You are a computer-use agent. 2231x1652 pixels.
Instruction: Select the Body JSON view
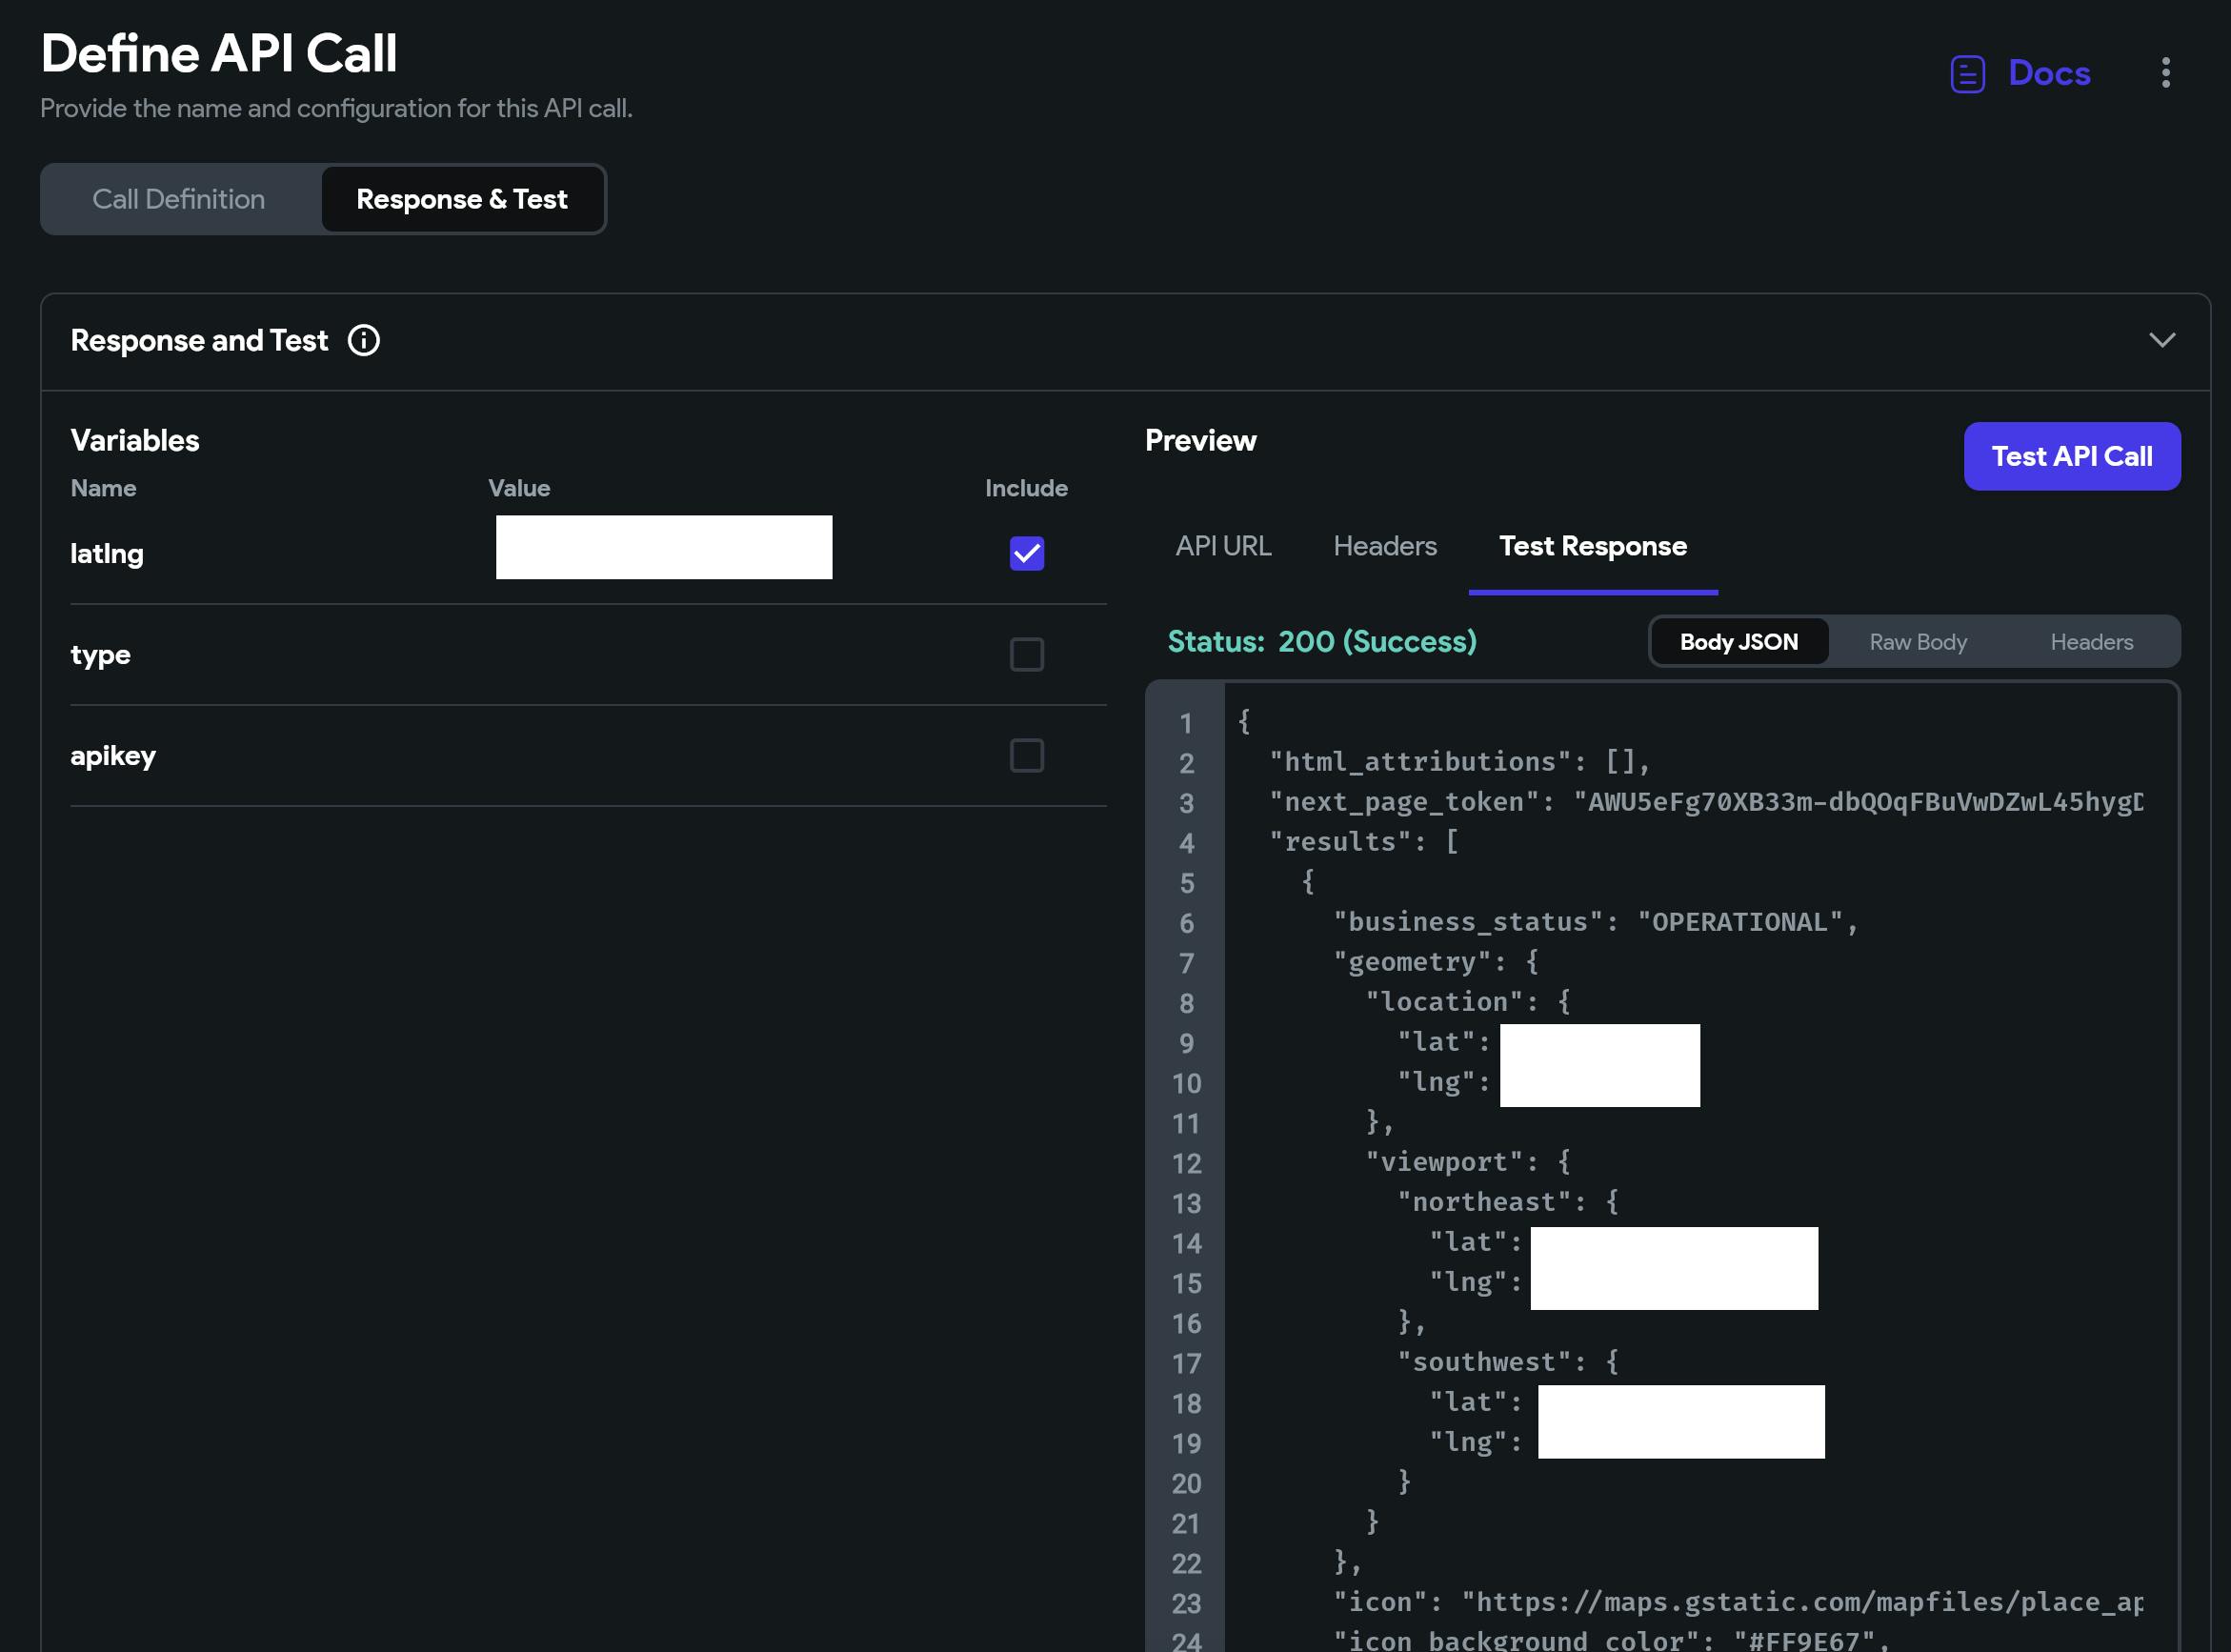tap(1738, 642)
